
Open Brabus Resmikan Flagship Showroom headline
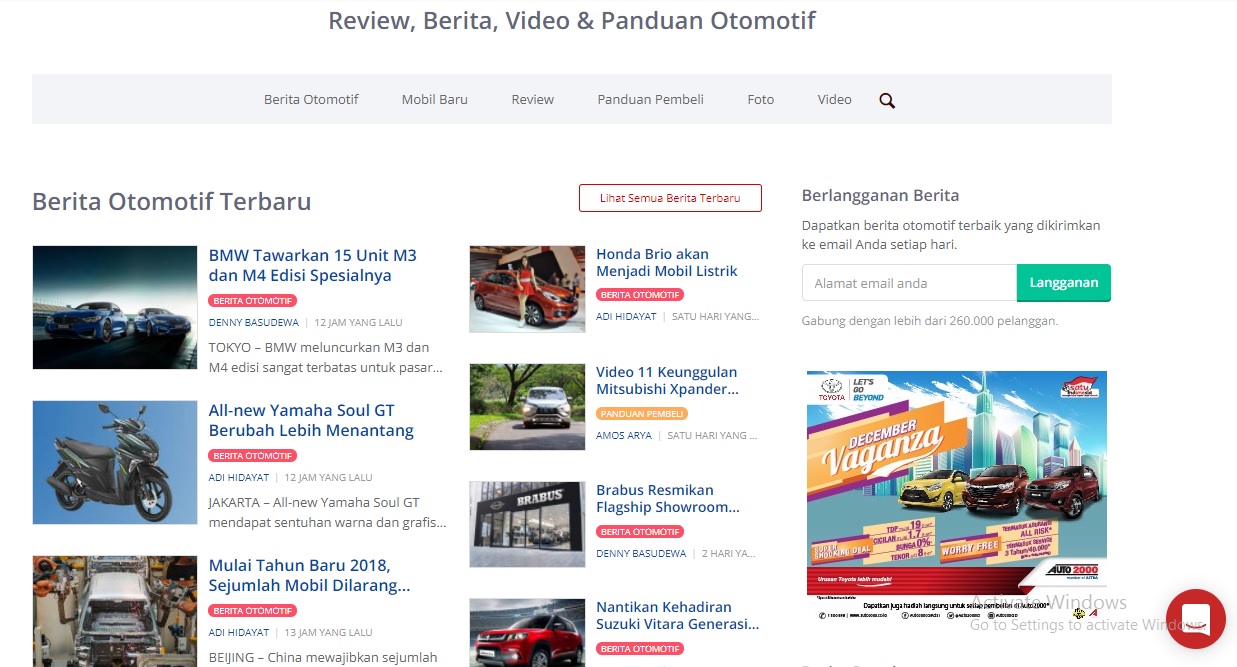668,498
